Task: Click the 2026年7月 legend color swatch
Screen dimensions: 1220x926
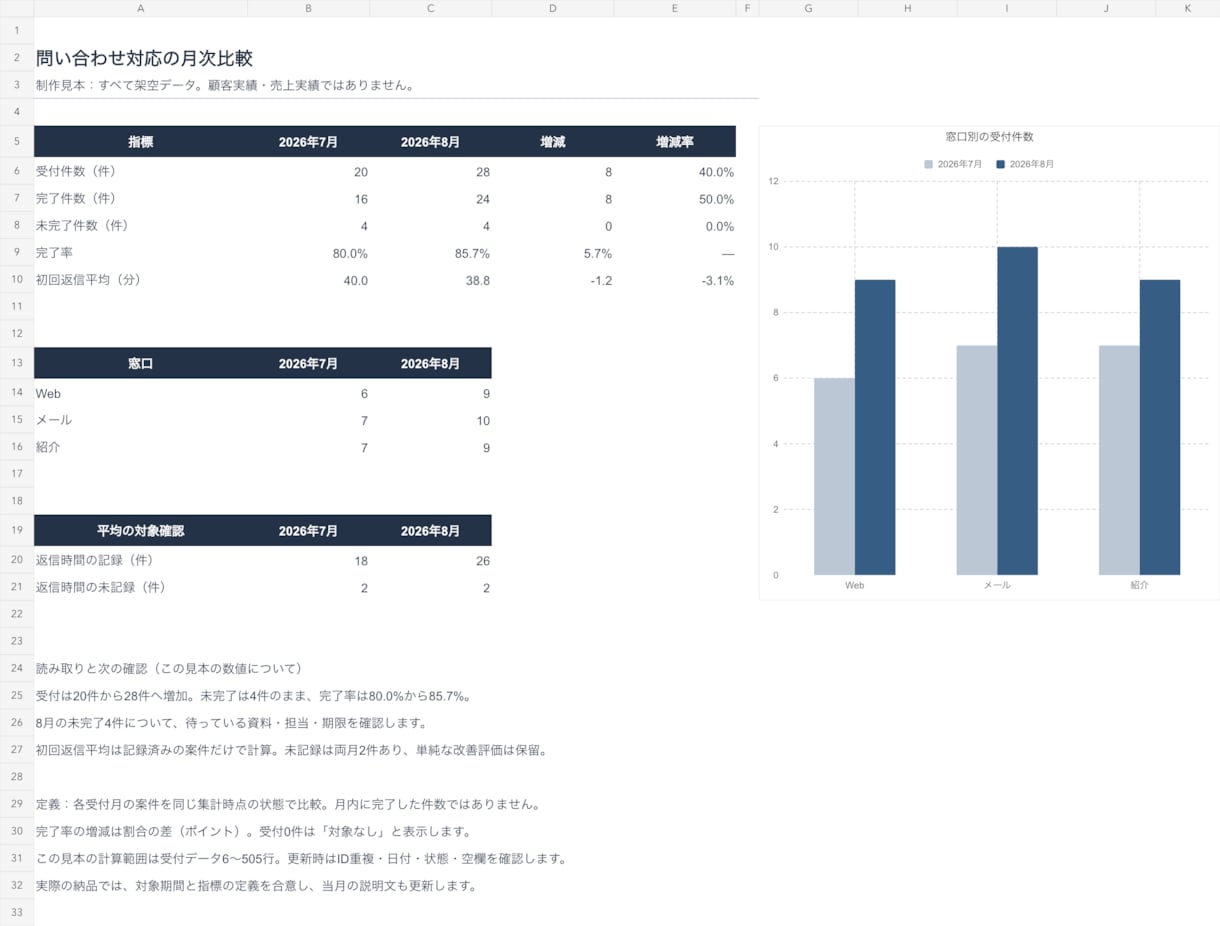Action: tap(929, 164)
